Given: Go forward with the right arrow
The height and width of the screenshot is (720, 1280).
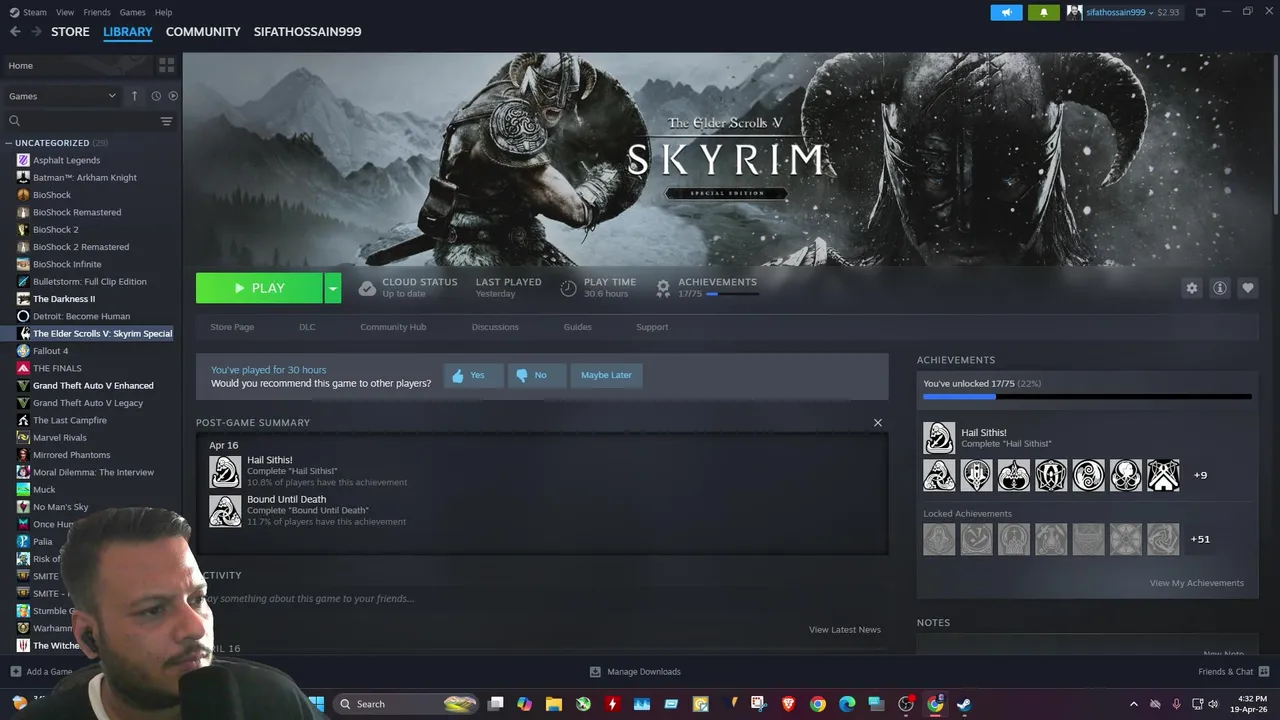Looking at the screenshot, I should pyautogui.click(x=37, y=32).
